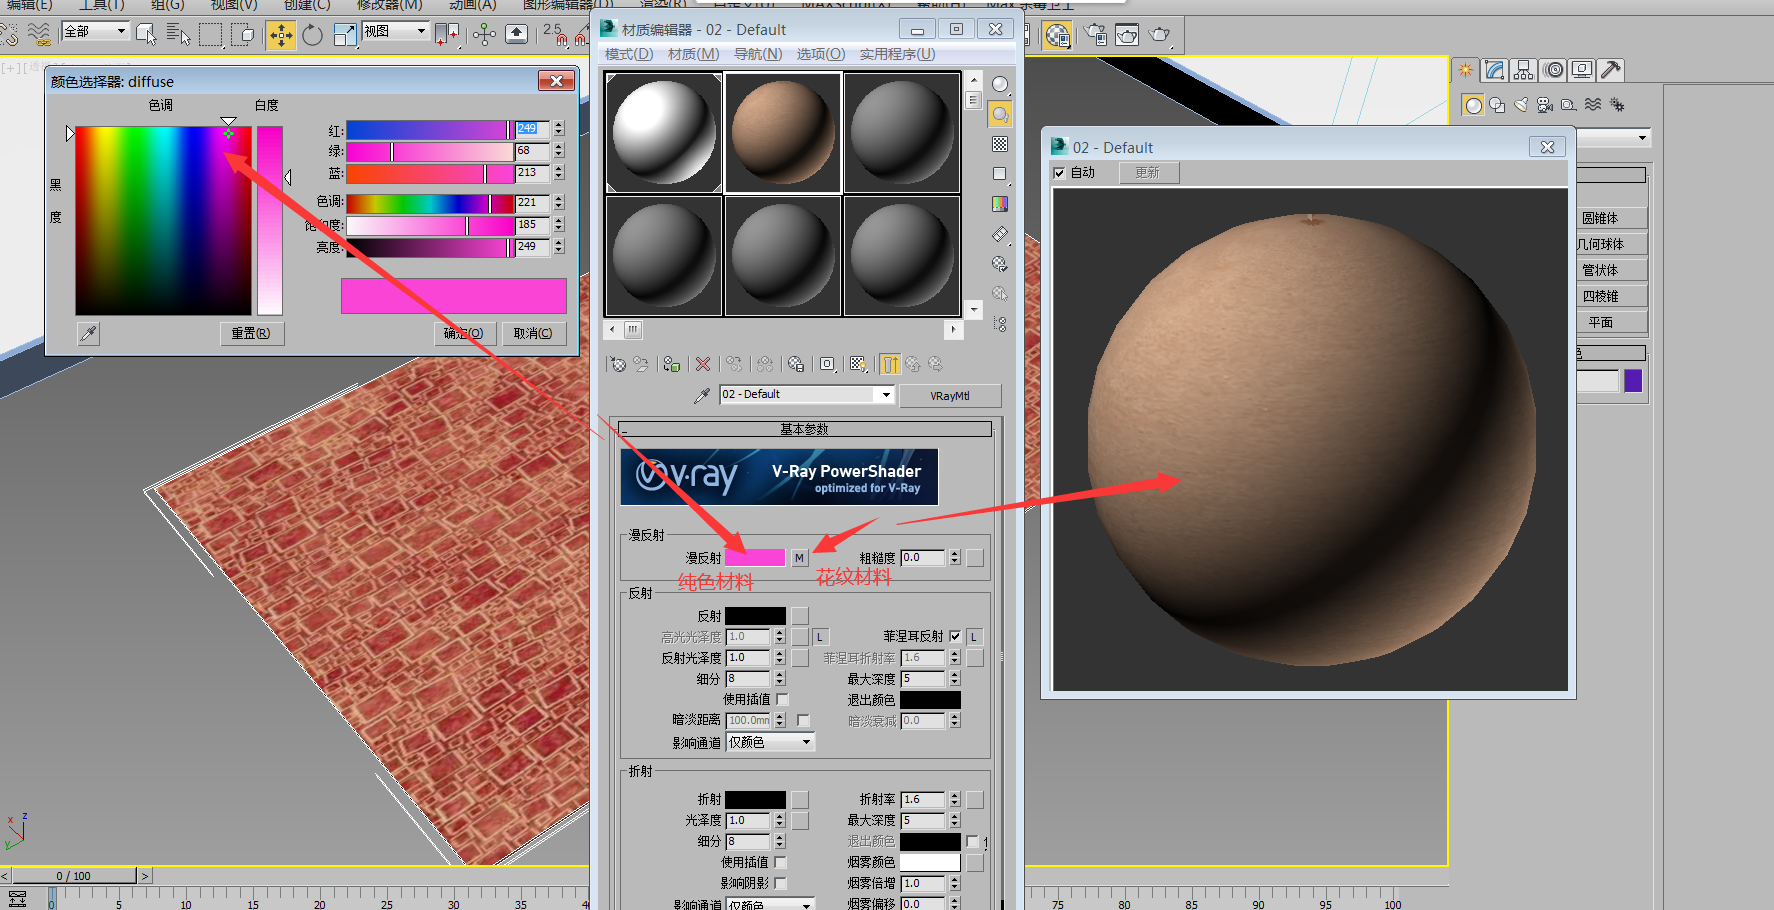Enable 使用插值 checkbox in reflection section
This screenshot has width=1774, height=910.
pos(783,699)
